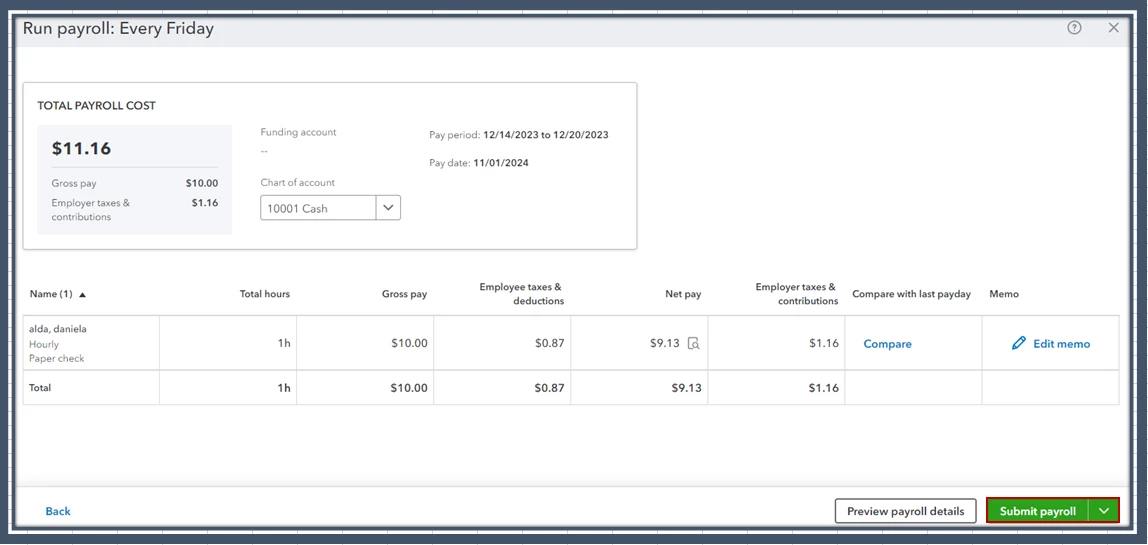Viewport: 1148px width, 545px height.
Task: Click the pay date 11/01/2024
Action: click(x=501, y=163)
